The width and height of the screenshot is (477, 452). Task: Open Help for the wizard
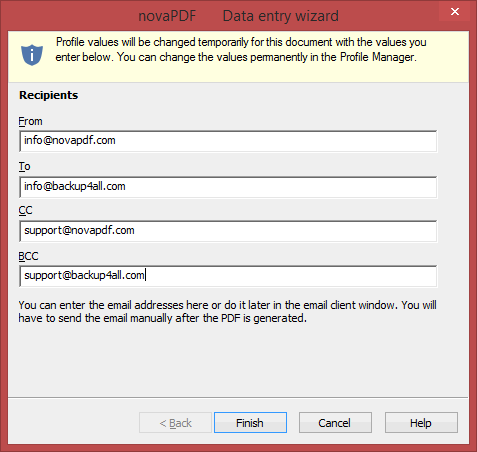421,423
